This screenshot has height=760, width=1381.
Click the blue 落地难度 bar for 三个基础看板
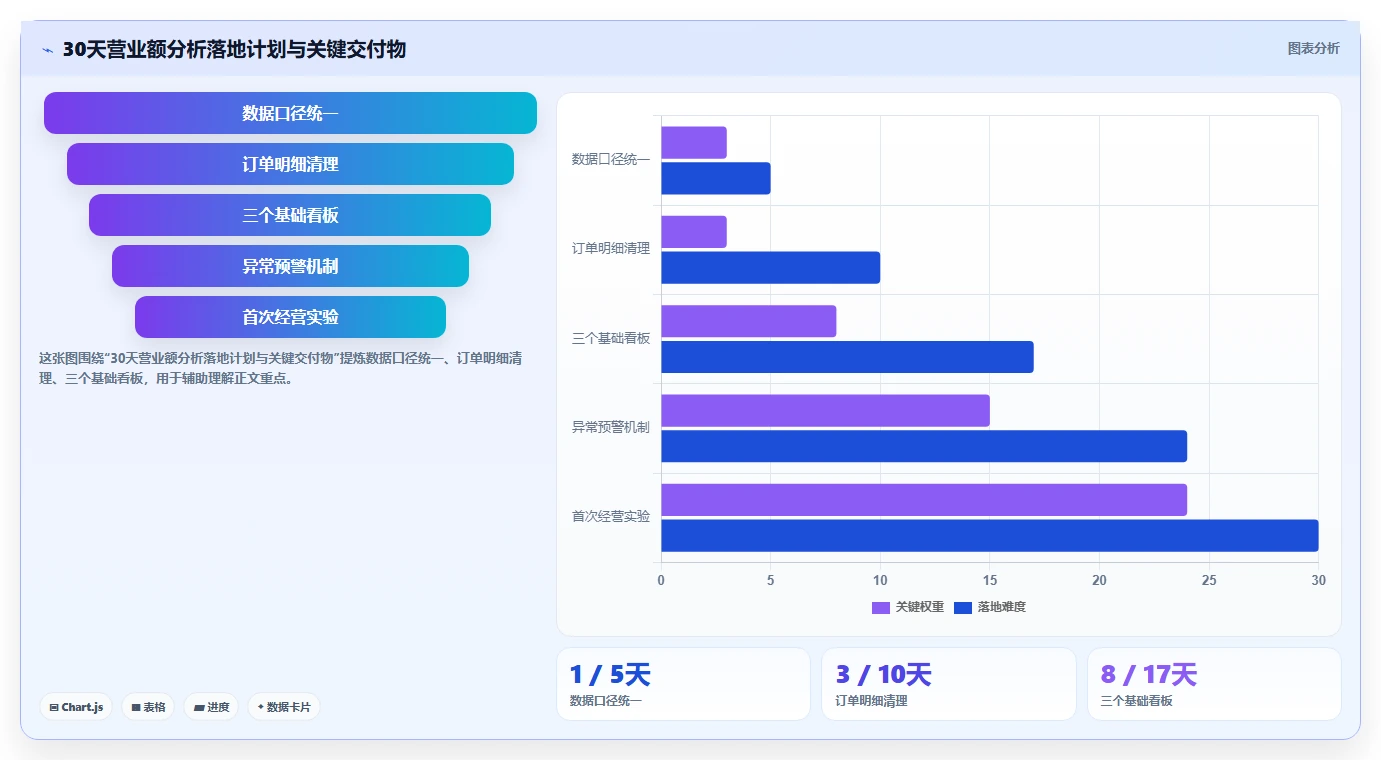coord(847,357)
